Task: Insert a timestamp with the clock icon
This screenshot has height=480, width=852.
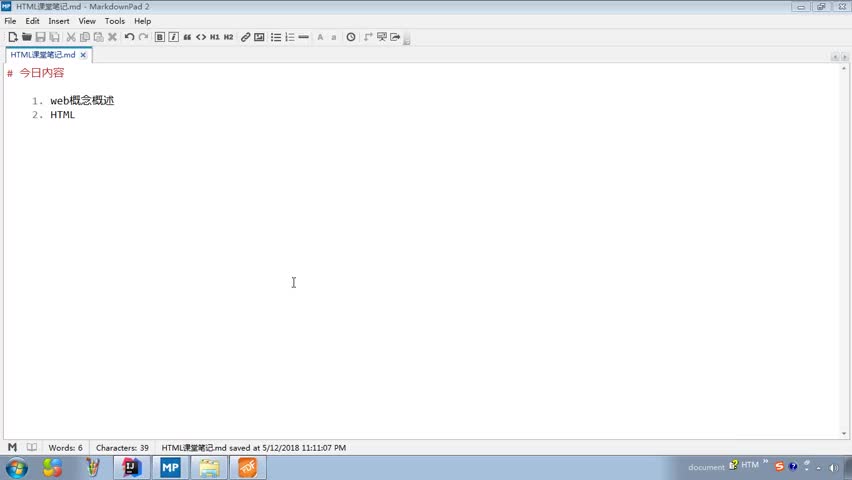Action: coord(351,37)
